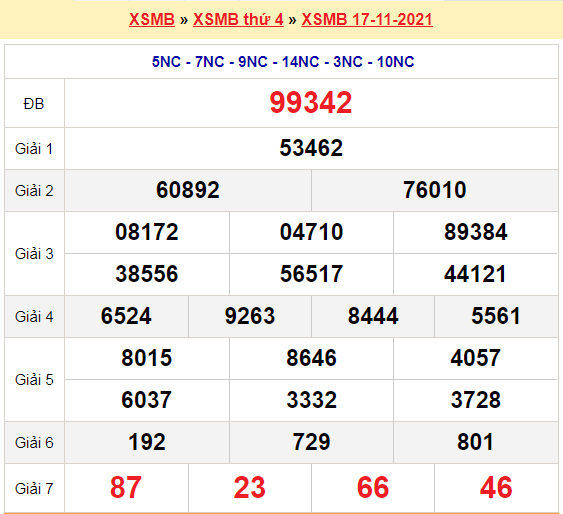
Task: Select Giải 3 number 08172
Action: tap(147, 232)
